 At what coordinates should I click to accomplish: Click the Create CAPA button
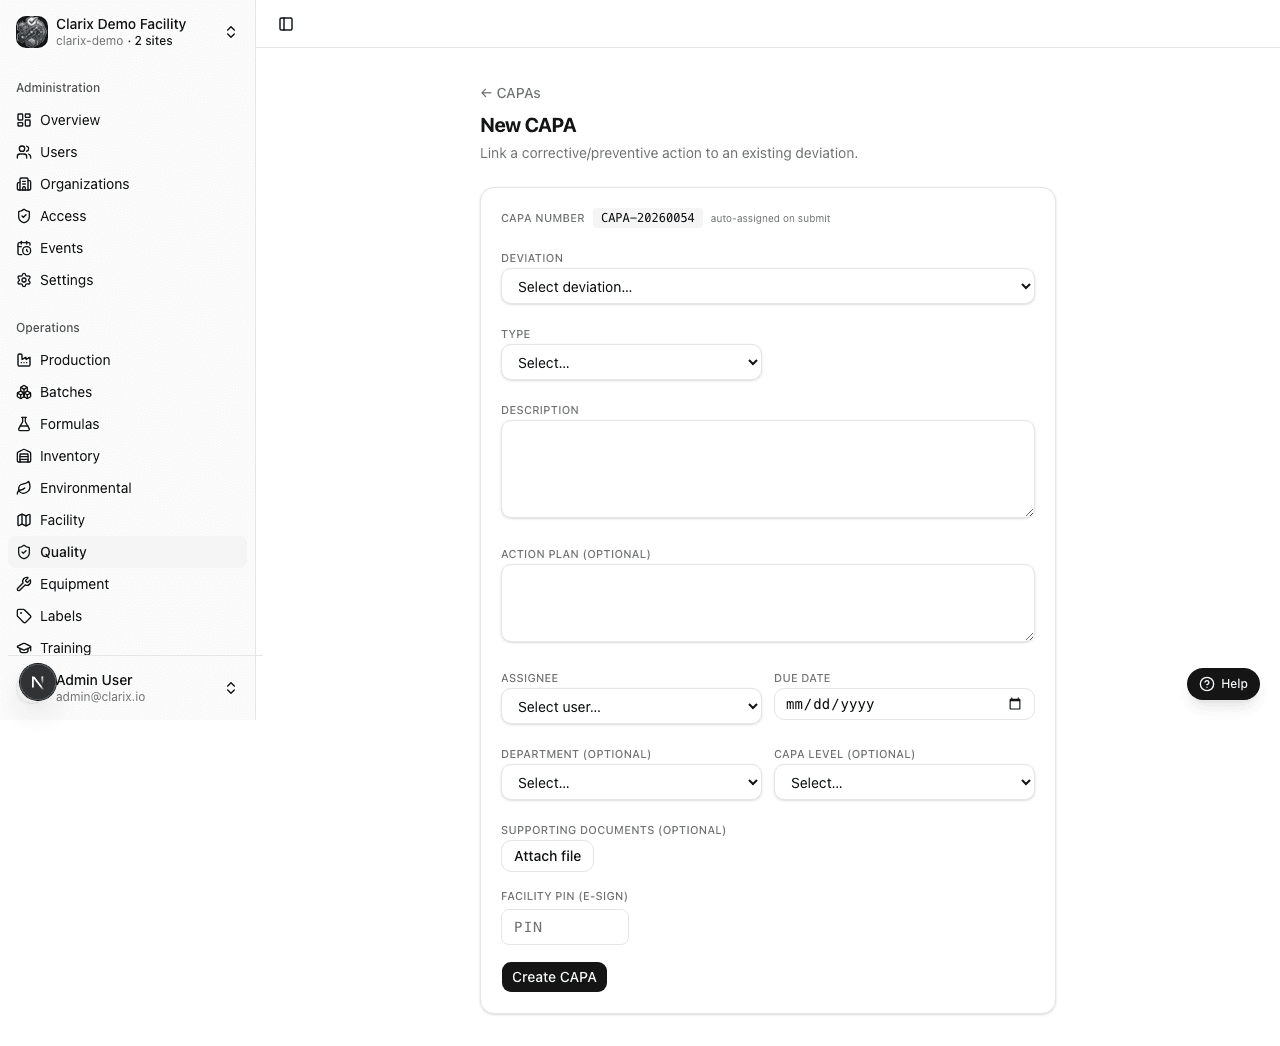click(554, 977)
